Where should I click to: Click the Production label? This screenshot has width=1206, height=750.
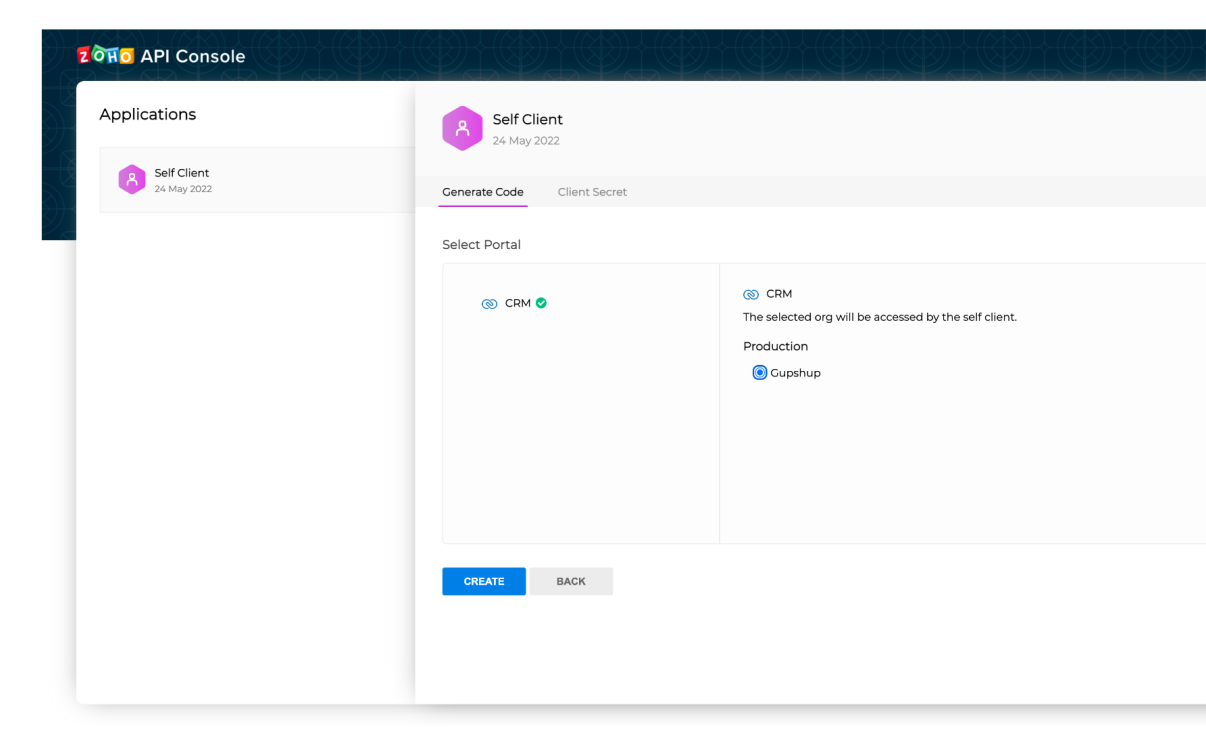pos(775,346)
